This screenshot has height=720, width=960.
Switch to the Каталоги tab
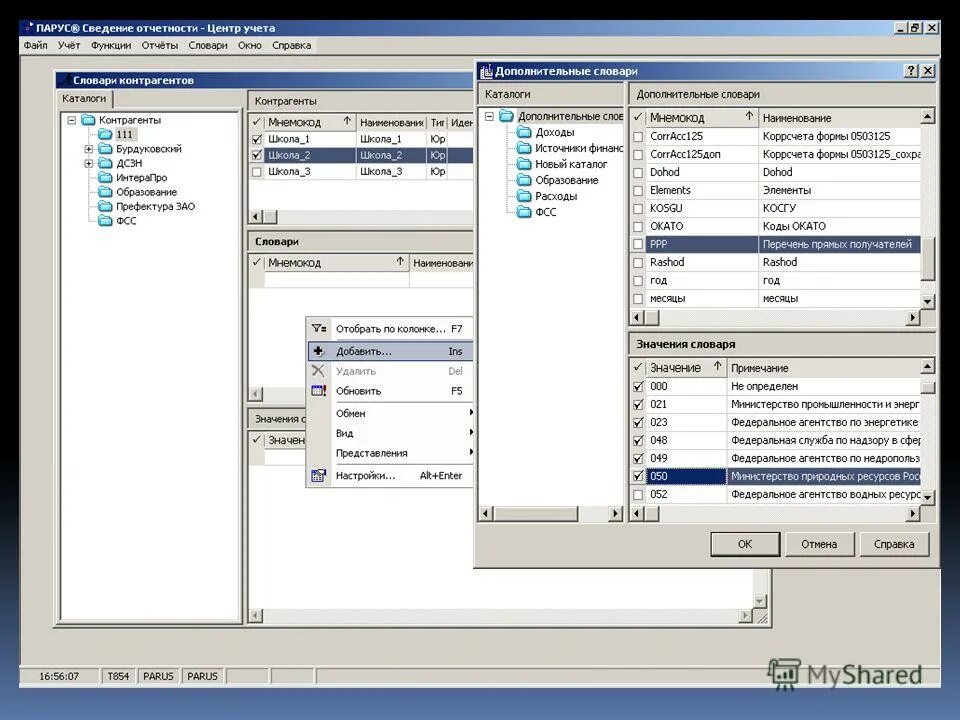pyautogui.click(x=84, y=99)
